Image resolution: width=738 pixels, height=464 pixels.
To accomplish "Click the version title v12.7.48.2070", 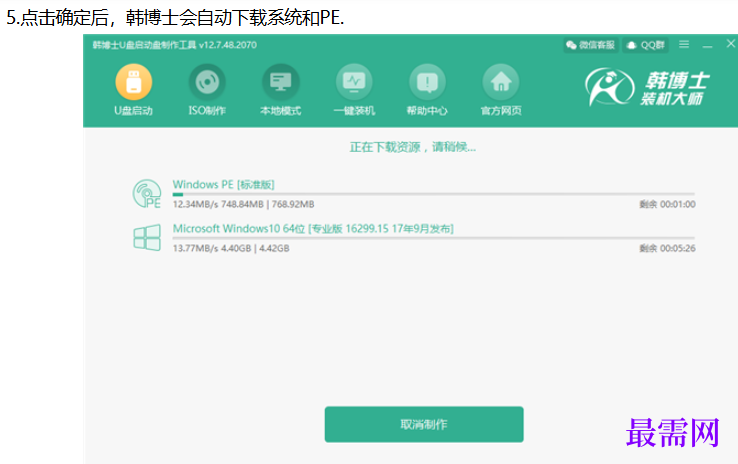I will tap(227, 45).
